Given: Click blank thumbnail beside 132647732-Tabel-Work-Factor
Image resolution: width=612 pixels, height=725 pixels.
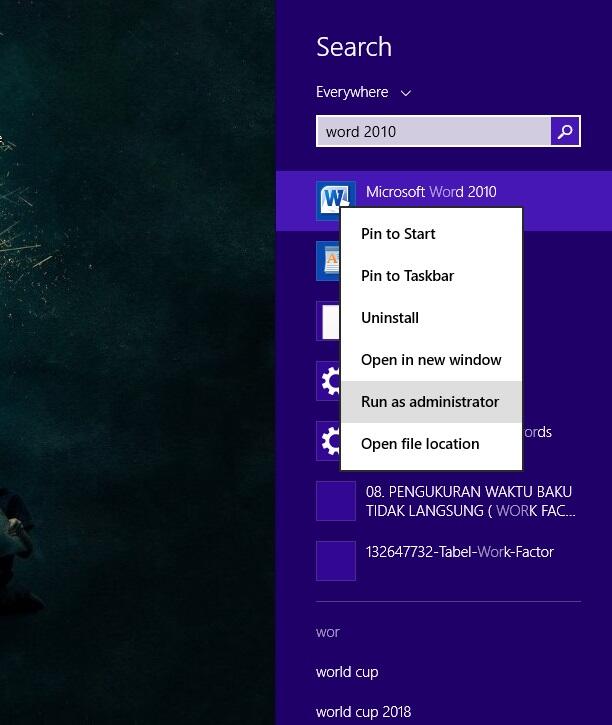Looking at the screenshot, I should tap(336, 560).
